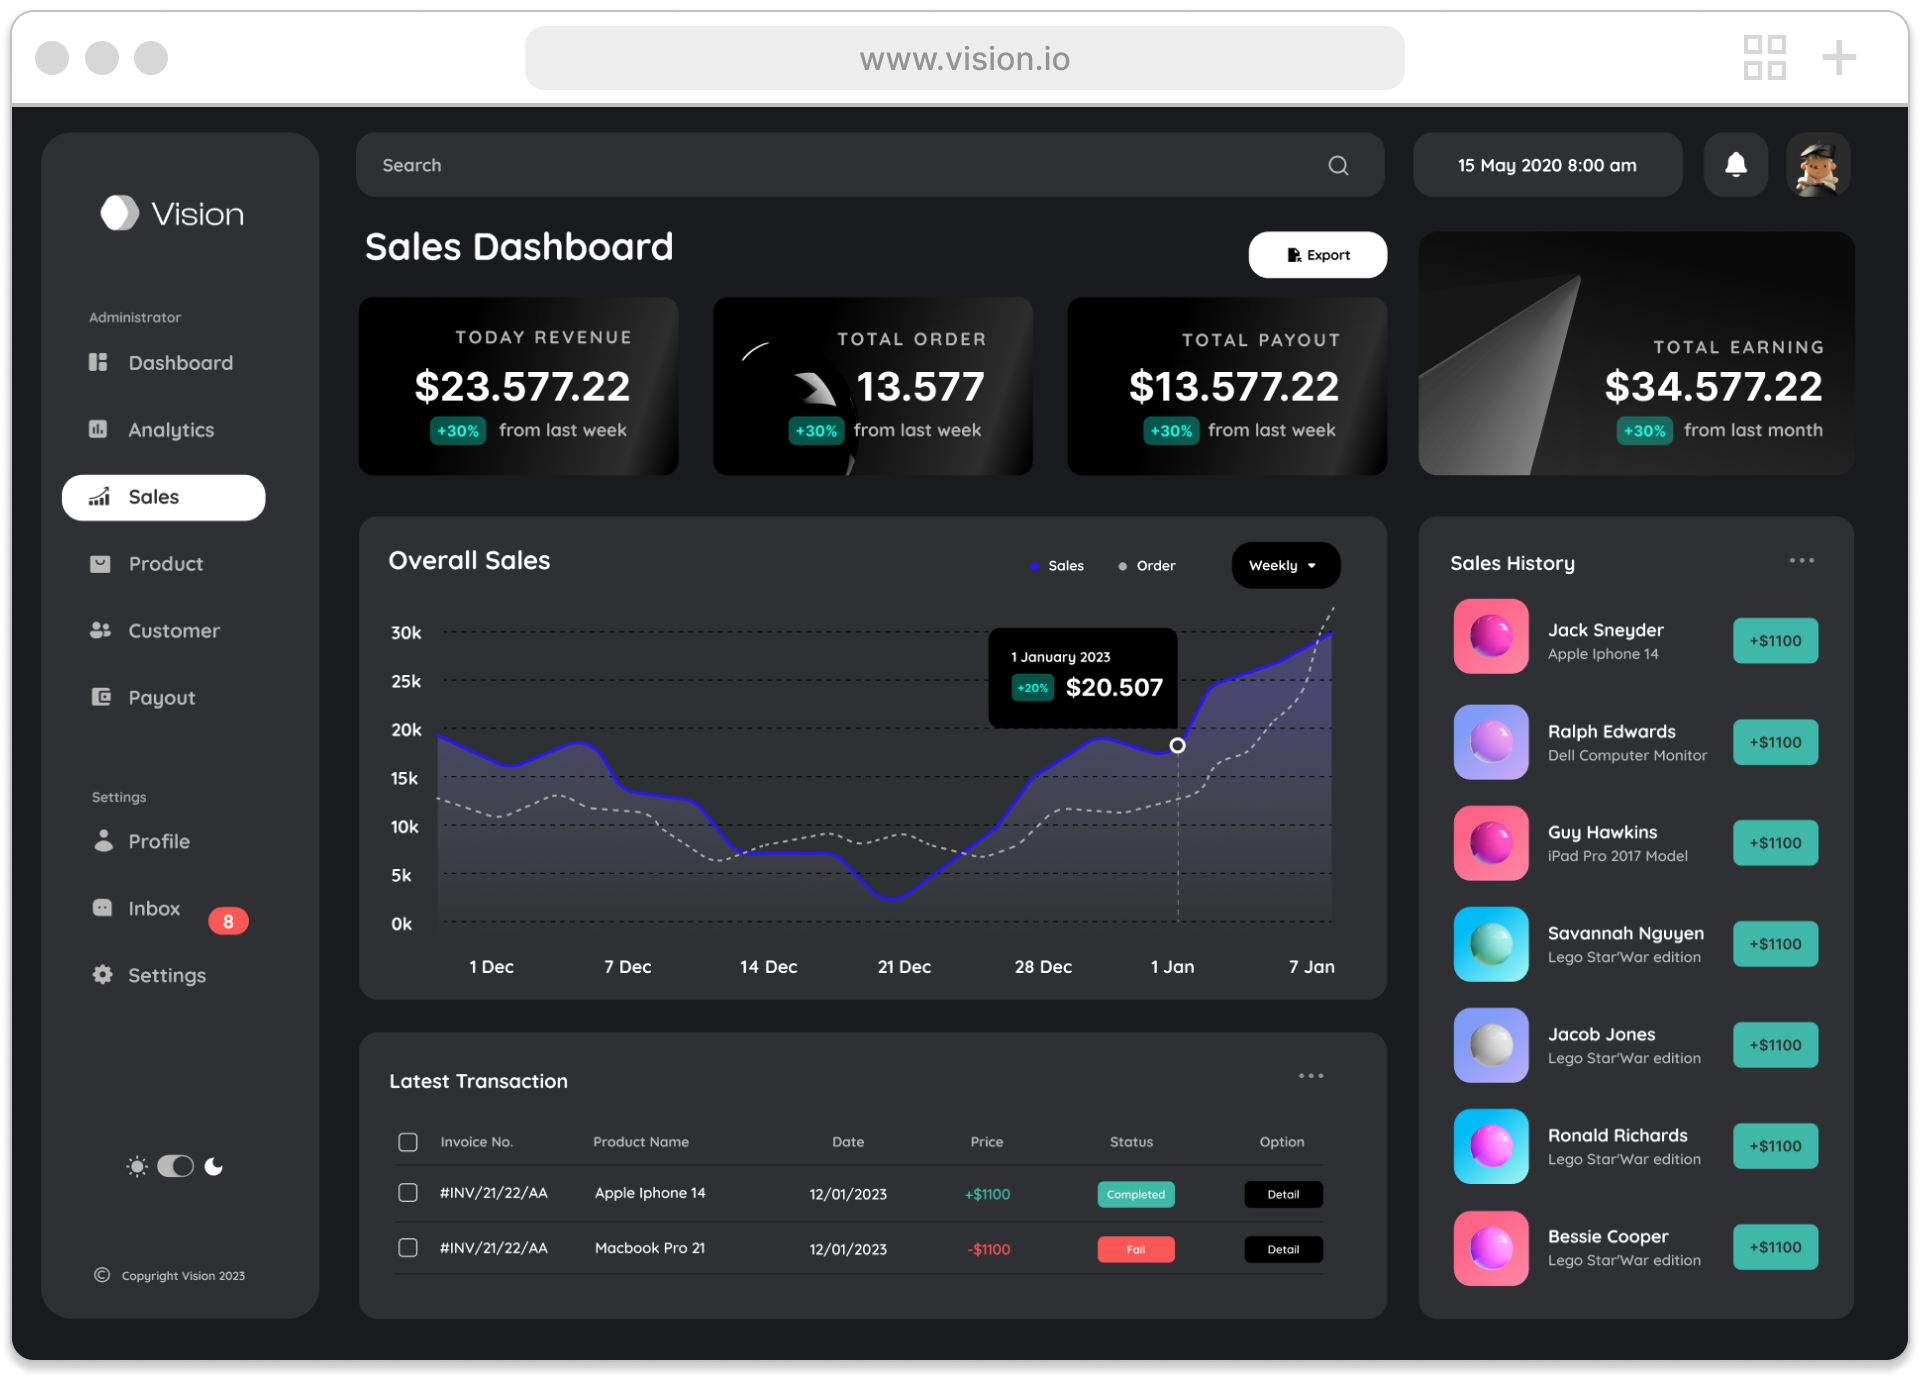Click the sun light-mode icon
This screenshot has height=1380, width=1920.
tap(137, 1166)
